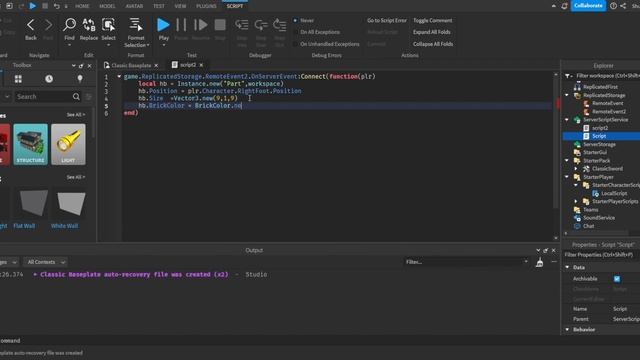Click the Collaborate button
640x360 pixels.
(x=588, y=6)
